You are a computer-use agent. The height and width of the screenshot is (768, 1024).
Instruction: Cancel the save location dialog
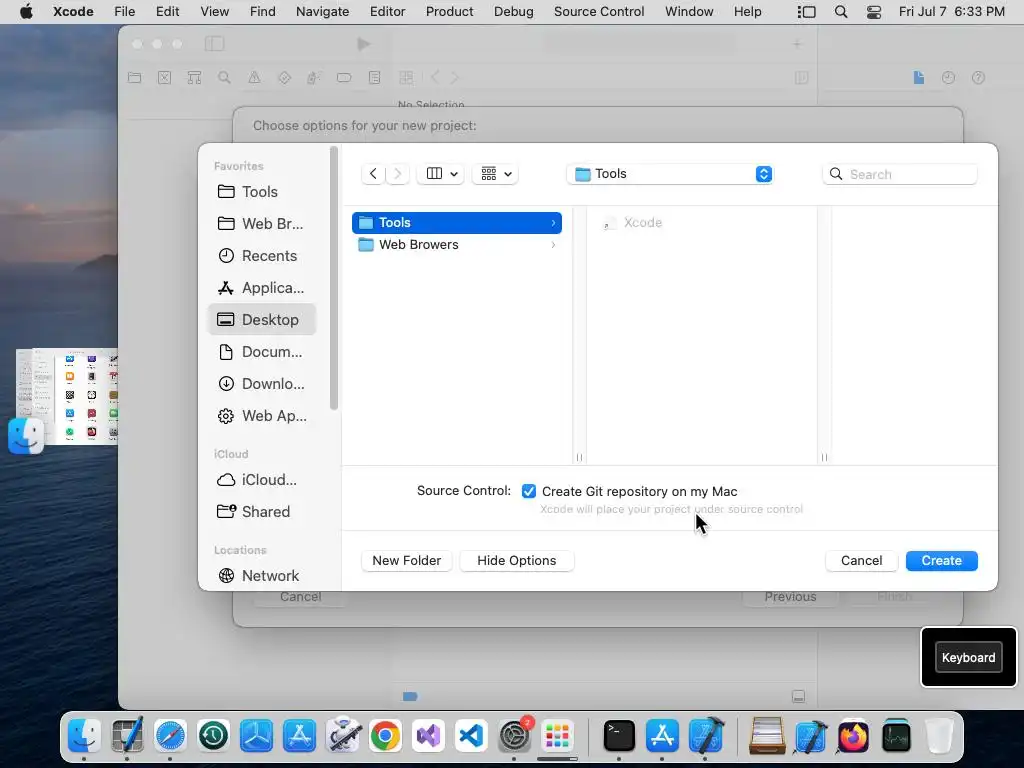[861, 560]
